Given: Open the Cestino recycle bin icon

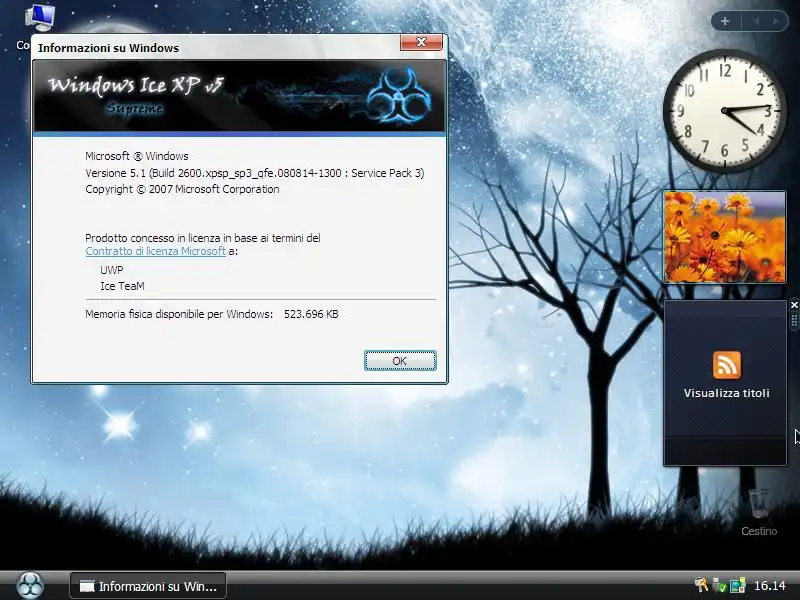Looking at the screenshot, I should (759, 512).
